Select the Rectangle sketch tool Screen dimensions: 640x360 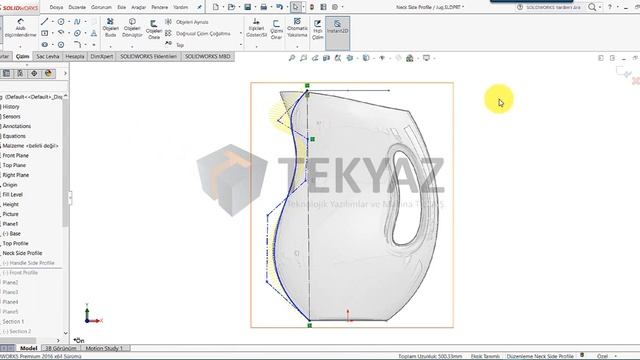(x=45, y=33)
